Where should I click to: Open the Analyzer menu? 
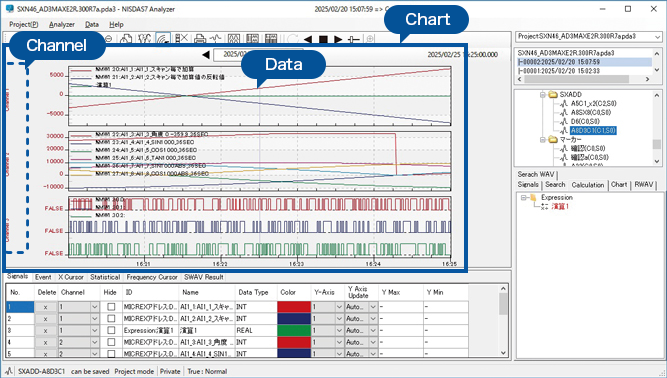click(x=62, y=25)
